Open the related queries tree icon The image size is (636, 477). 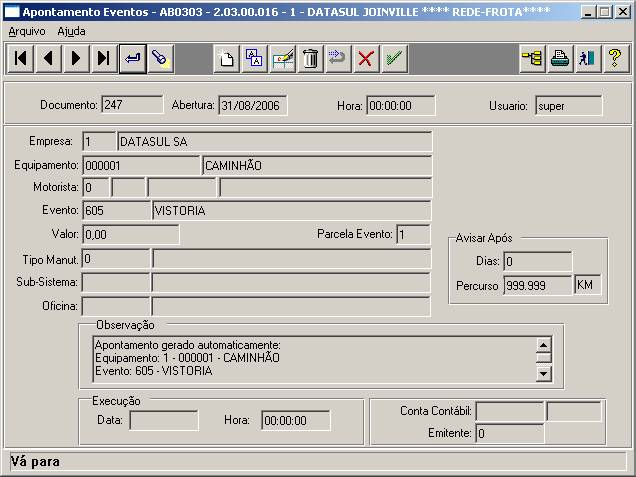[x=532, y=58]
